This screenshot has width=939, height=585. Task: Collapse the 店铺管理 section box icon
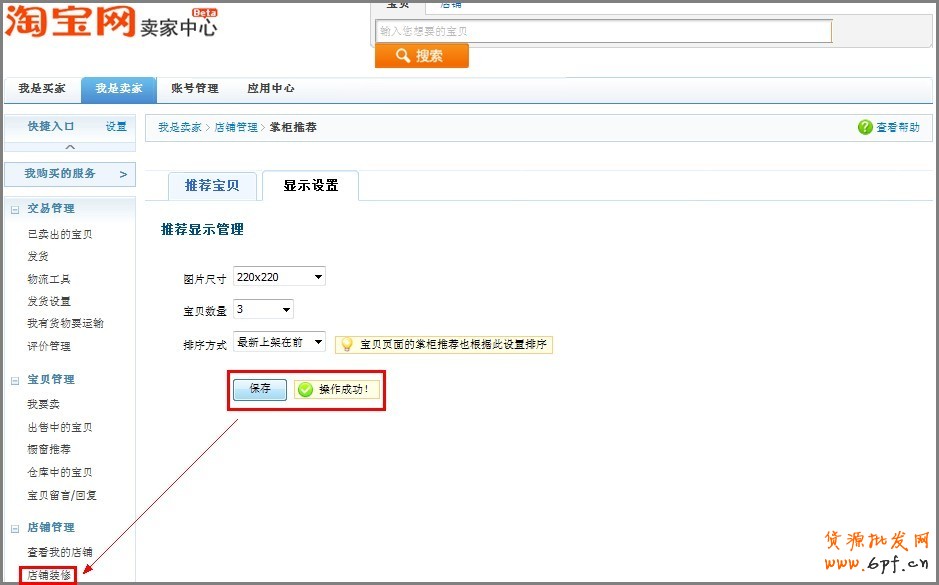tap(15, 528)
